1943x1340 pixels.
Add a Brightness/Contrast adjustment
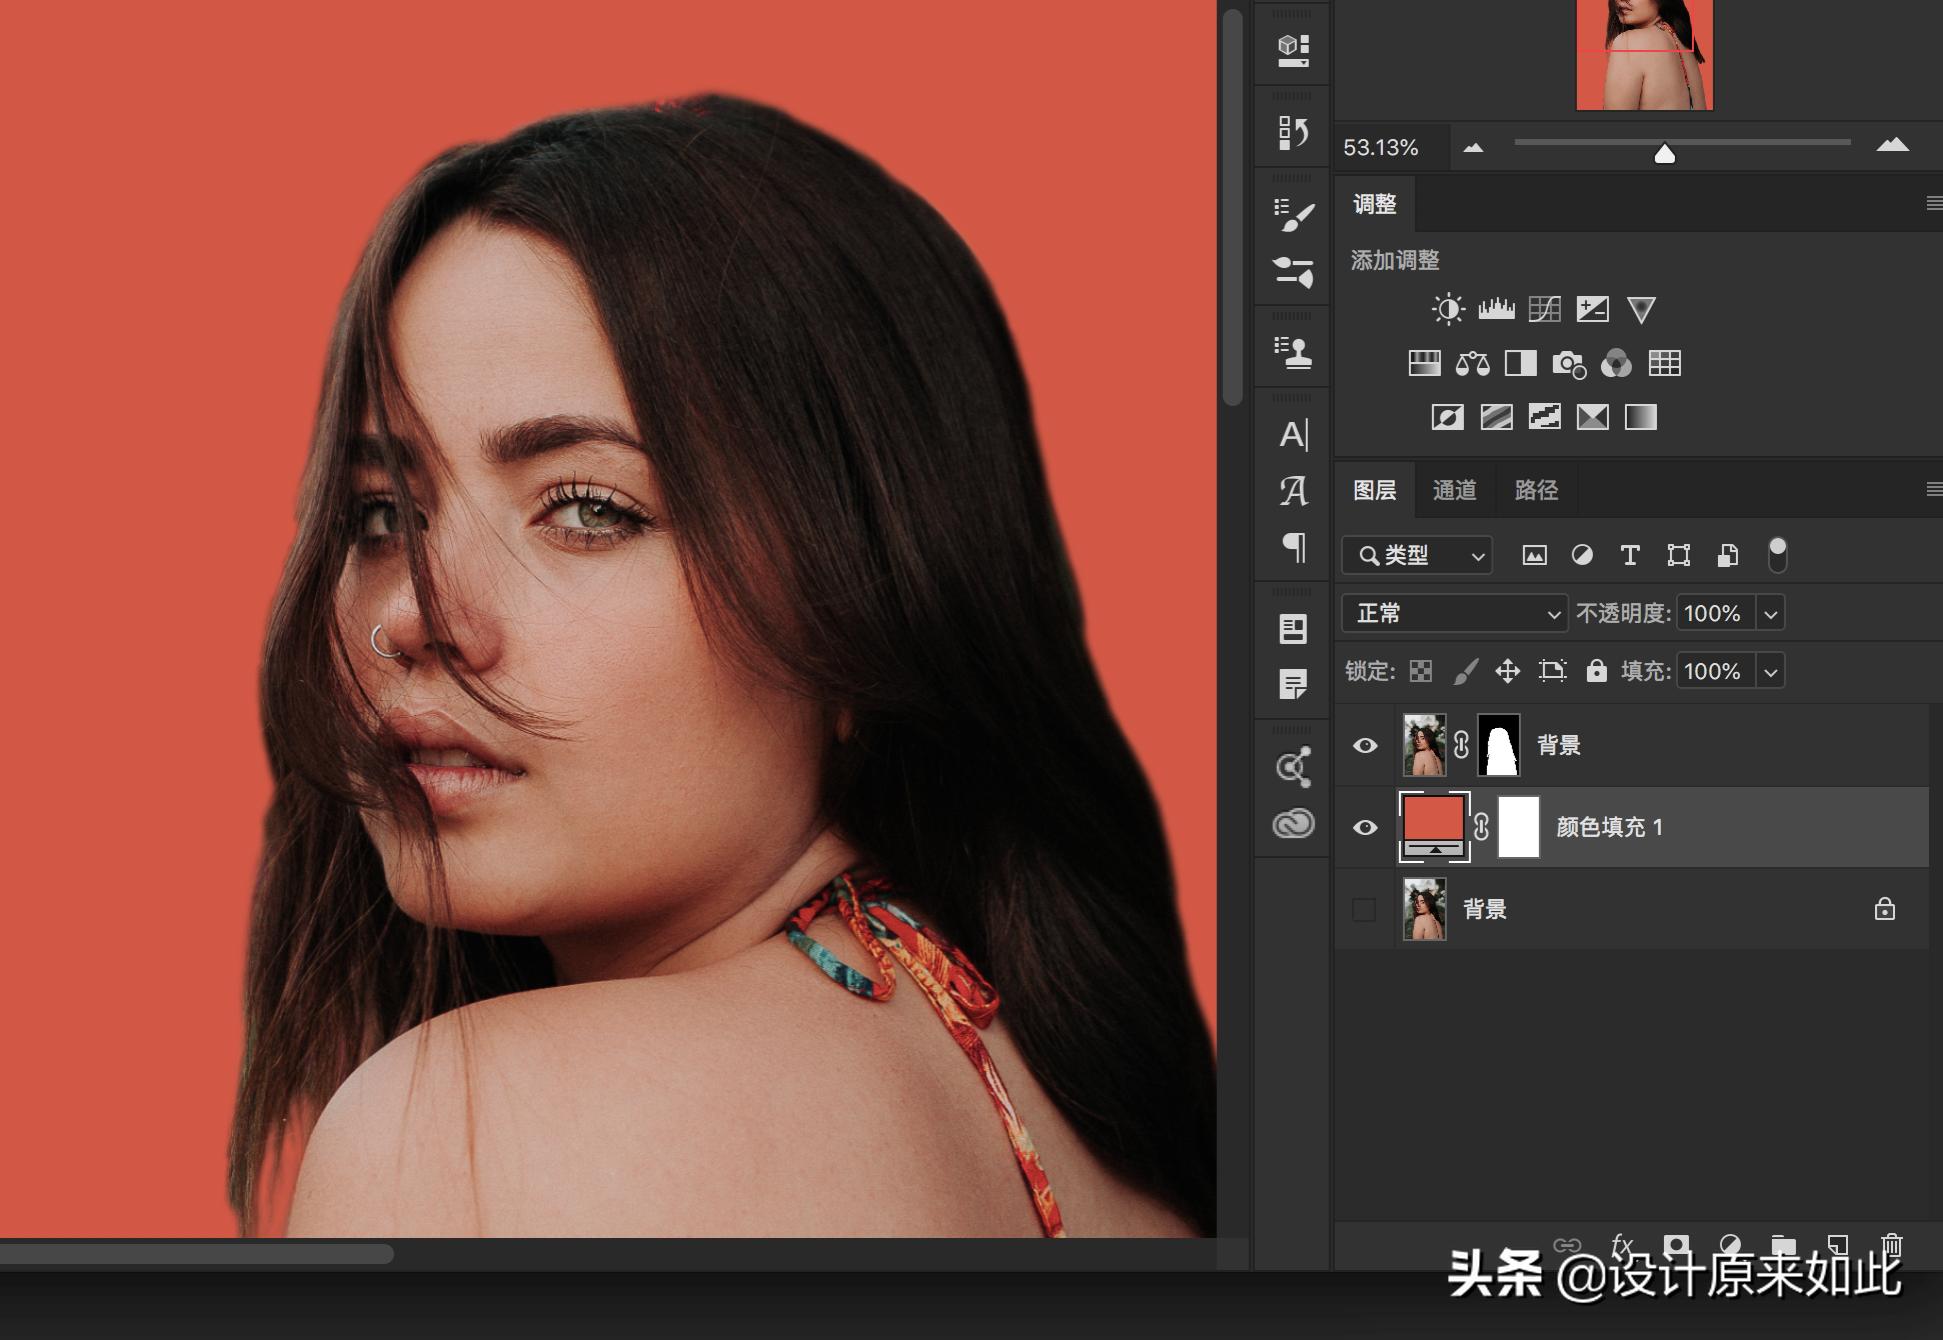click(x=1447, y=309)
